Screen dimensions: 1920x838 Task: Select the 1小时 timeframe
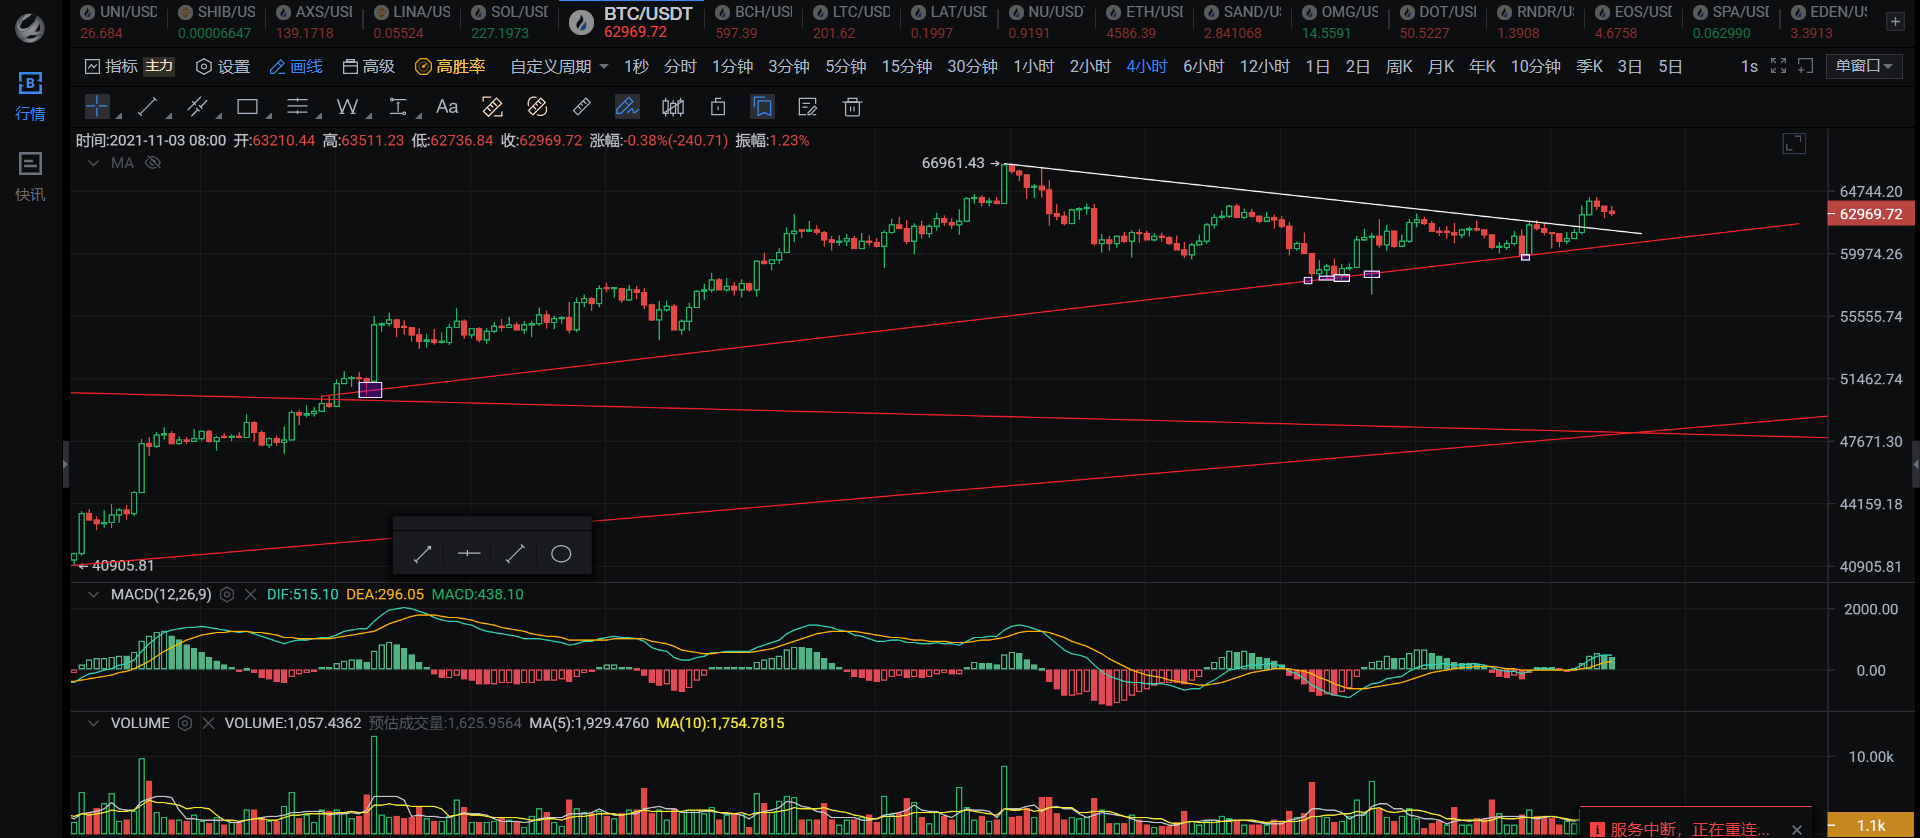tap(1033, 67)
